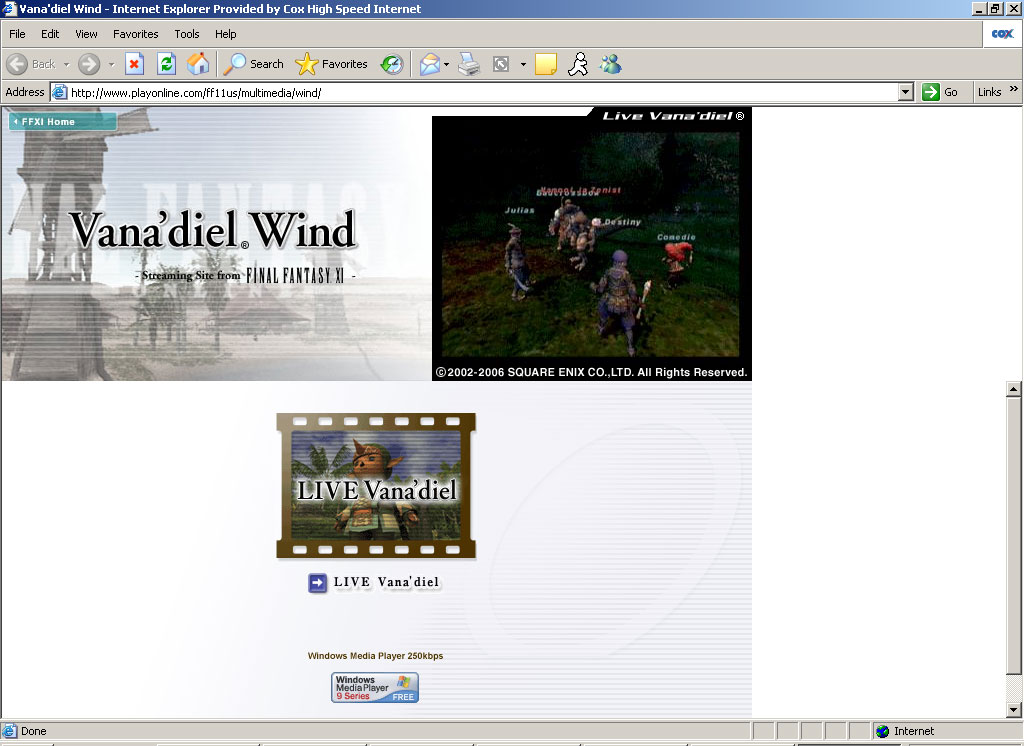Open the Back button history dropdown arrow

pos(67,64)
